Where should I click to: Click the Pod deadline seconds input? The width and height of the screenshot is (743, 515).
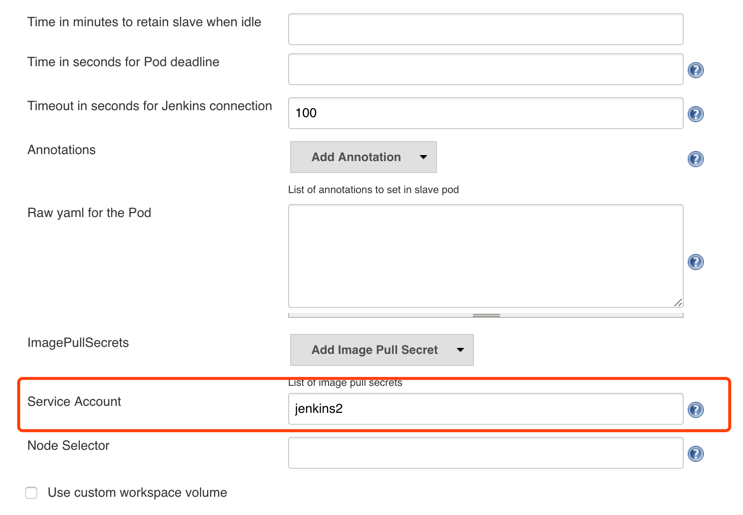485,69
